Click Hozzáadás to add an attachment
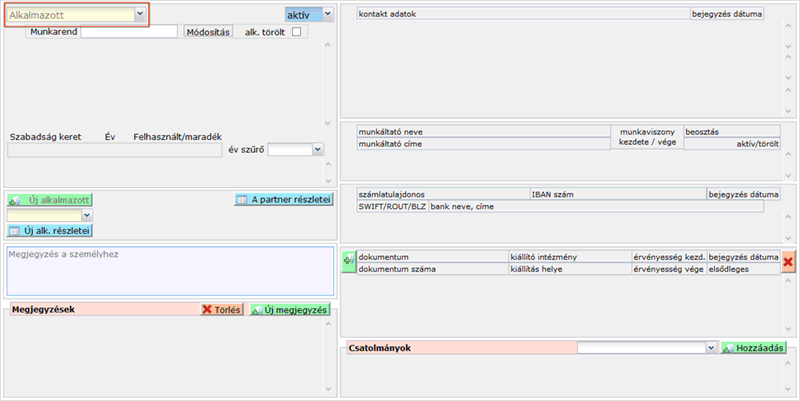Viewport: 800px width, 401px height. pyautogui.click(x=754, y=348)
